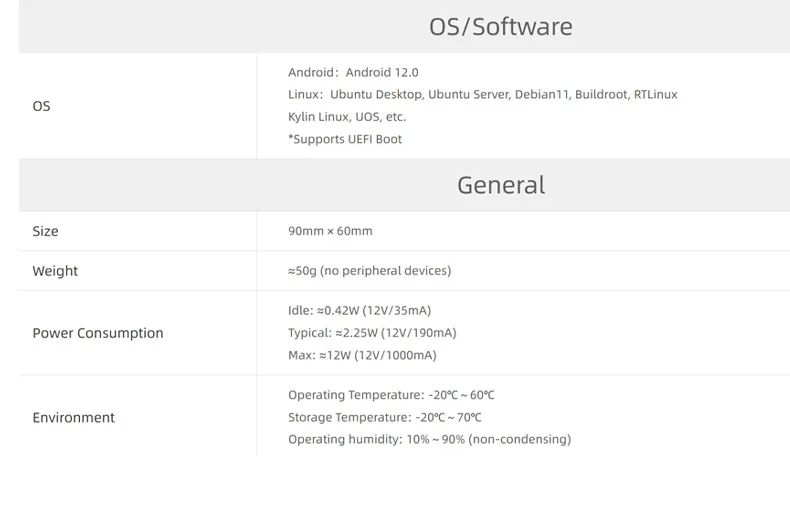Click the Supports UEFI Boot note
The image size is (790, 517).
(345, 139)
